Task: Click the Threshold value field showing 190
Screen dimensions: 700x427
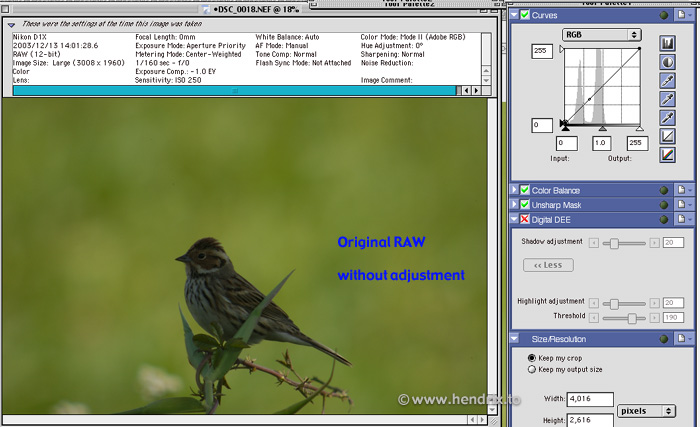Action: point(673,318)
